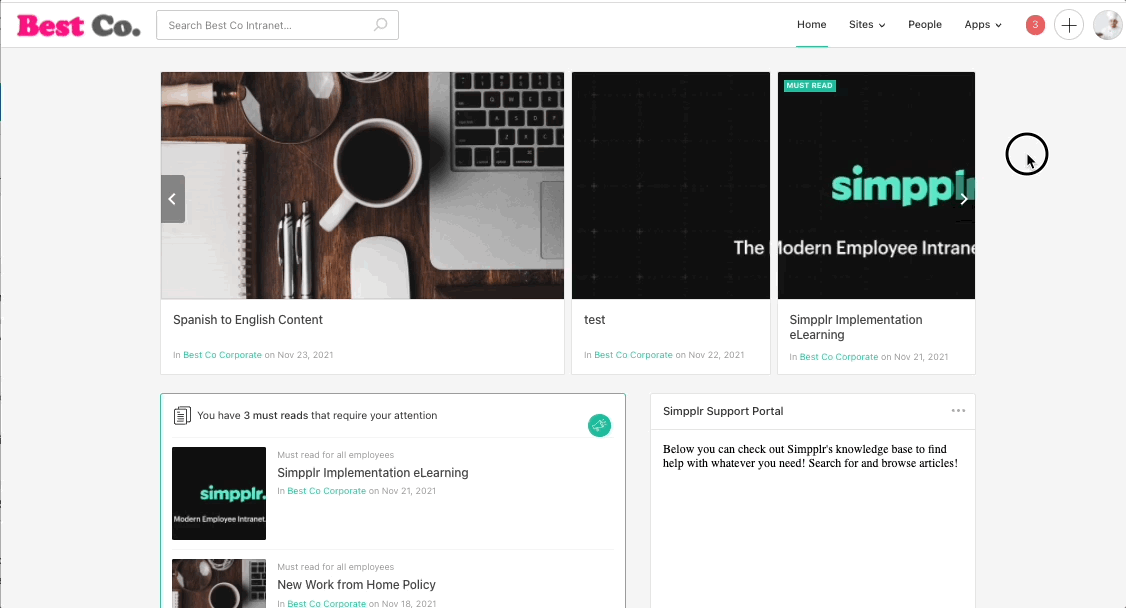The image size is (1126, 608).
Task: Expand the Sites dropdown
Action: pos(867,24)
